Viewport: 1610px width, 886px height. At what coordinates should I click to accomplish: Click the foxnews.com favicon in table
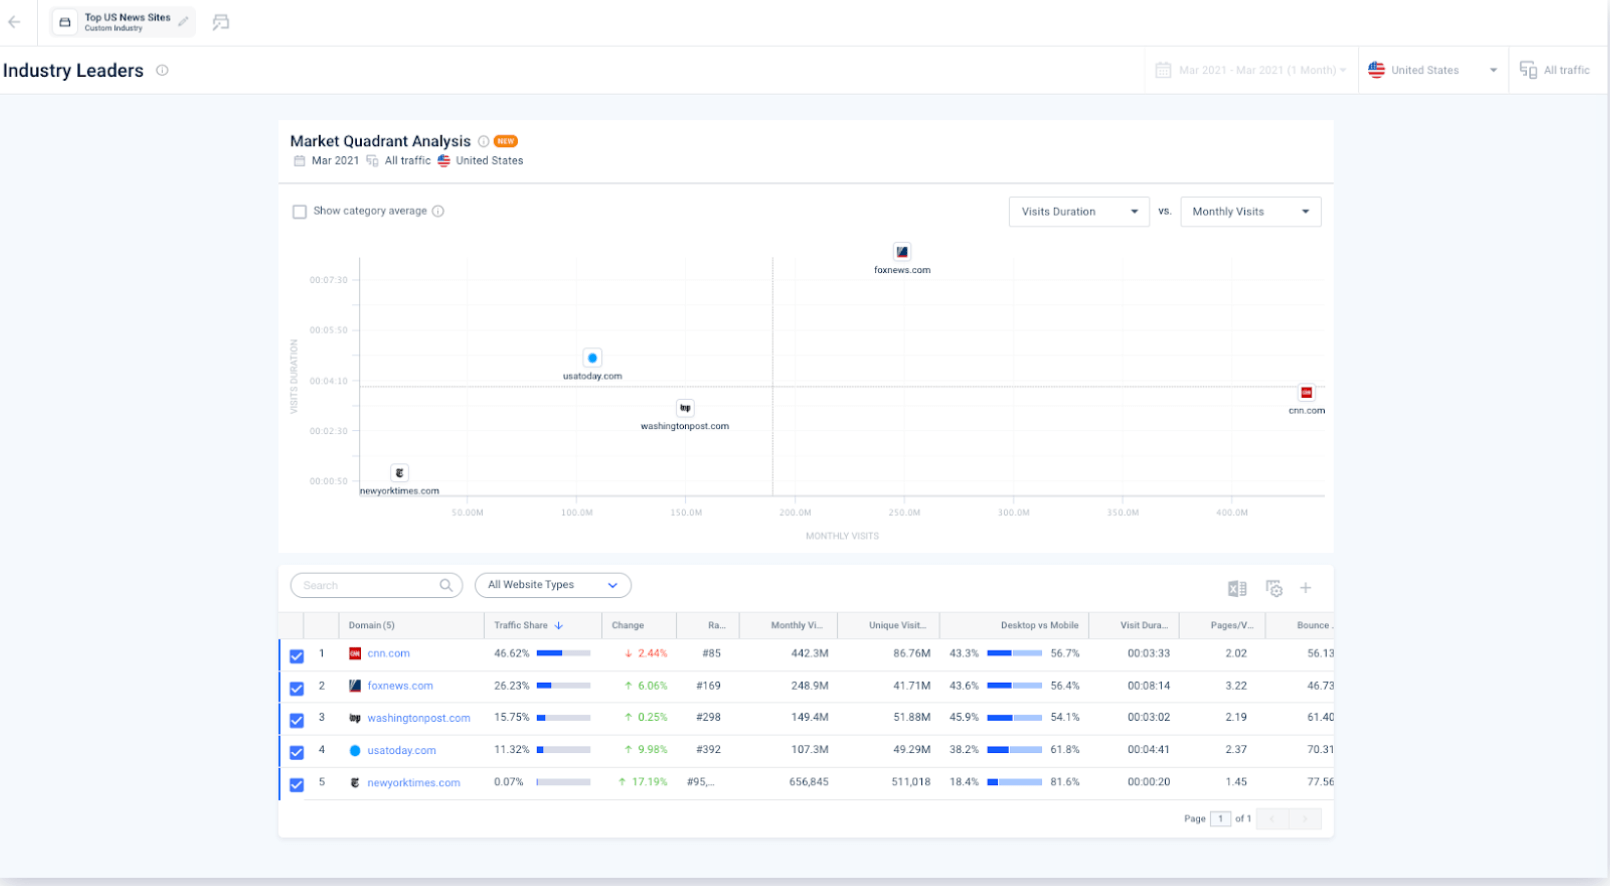355,686
